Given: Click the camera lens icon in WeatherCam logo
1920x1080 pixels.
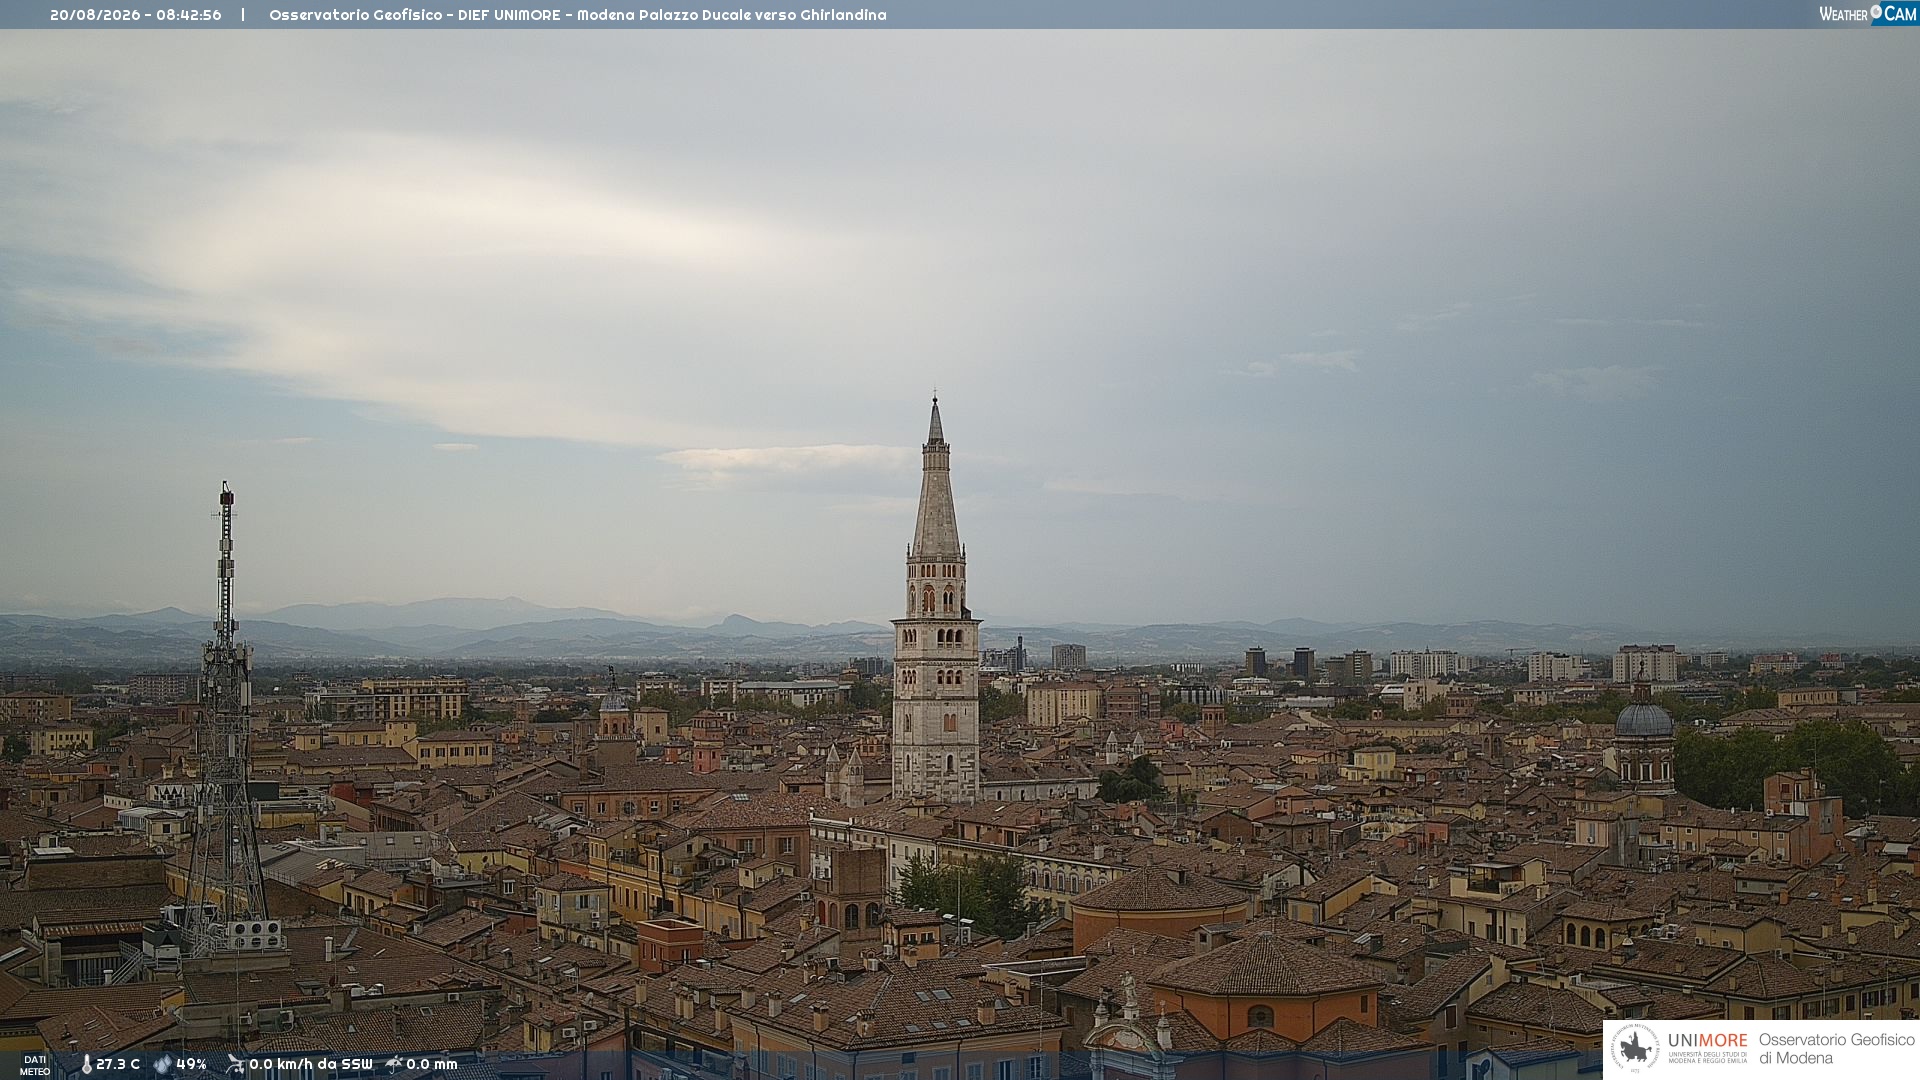Looking at the screenshot, I should 1876,11.
